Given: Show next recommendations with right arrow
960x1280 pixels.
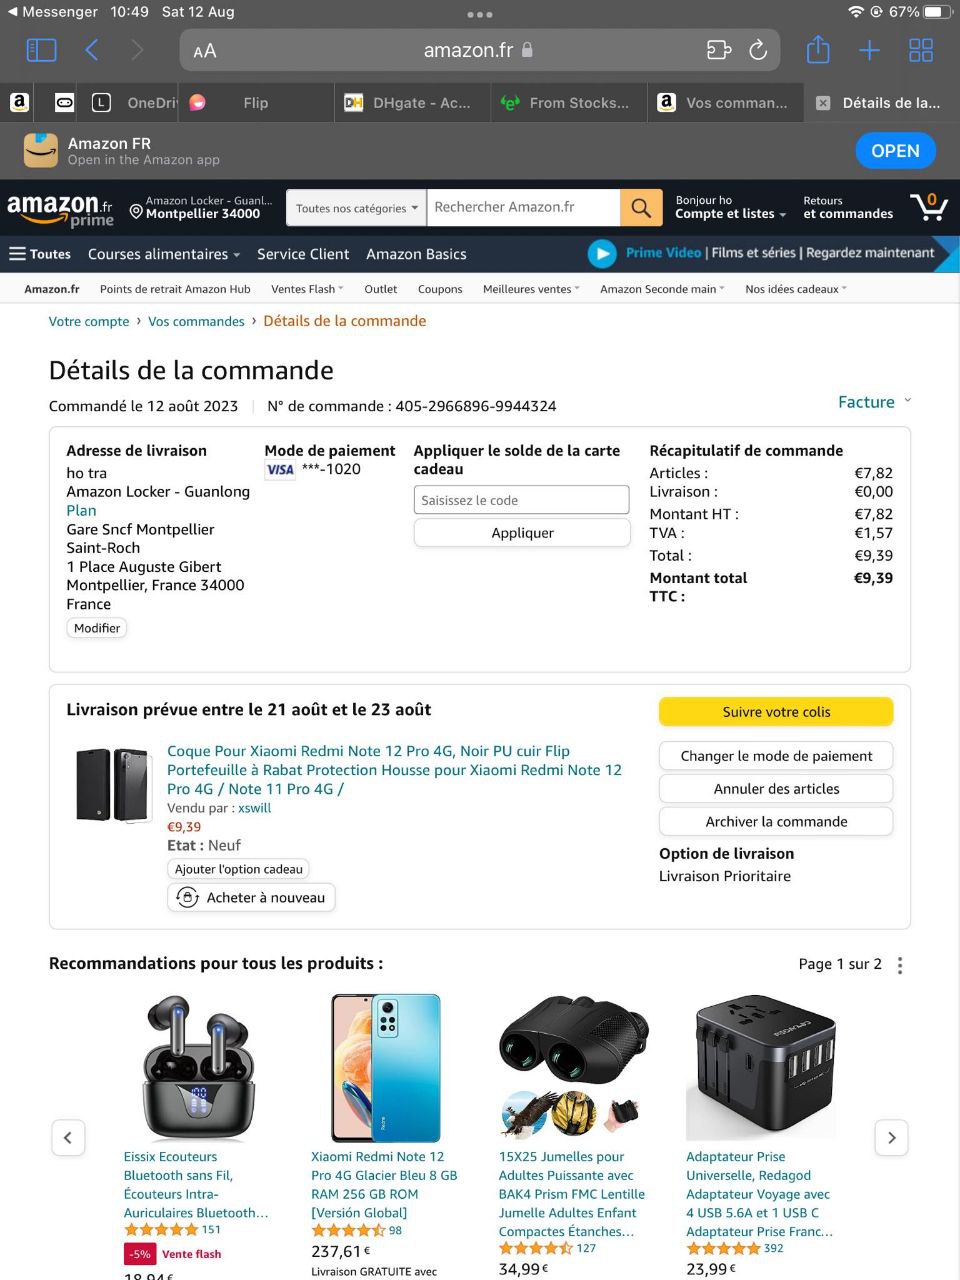Looking at the screenshot, I should click(x=892, y=1137).
